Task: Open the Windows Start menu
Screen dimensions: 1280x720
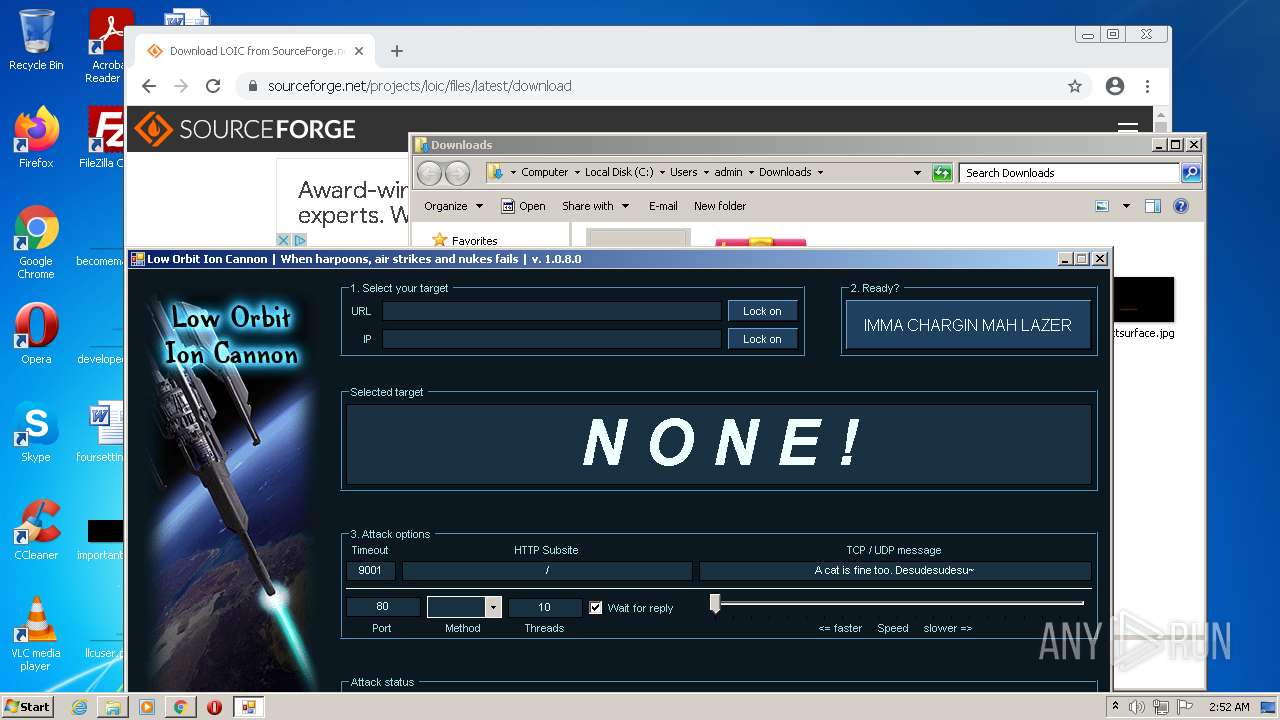Action: coord(27,706)
